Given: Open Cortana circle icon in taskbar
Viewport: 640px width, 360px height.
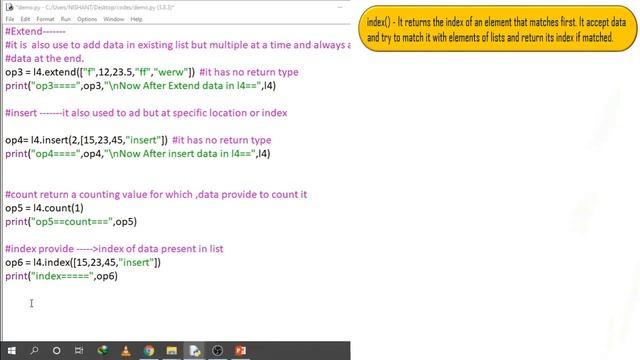Looking at the screenshot, I should pyautogui.click(x=56, y=351).
